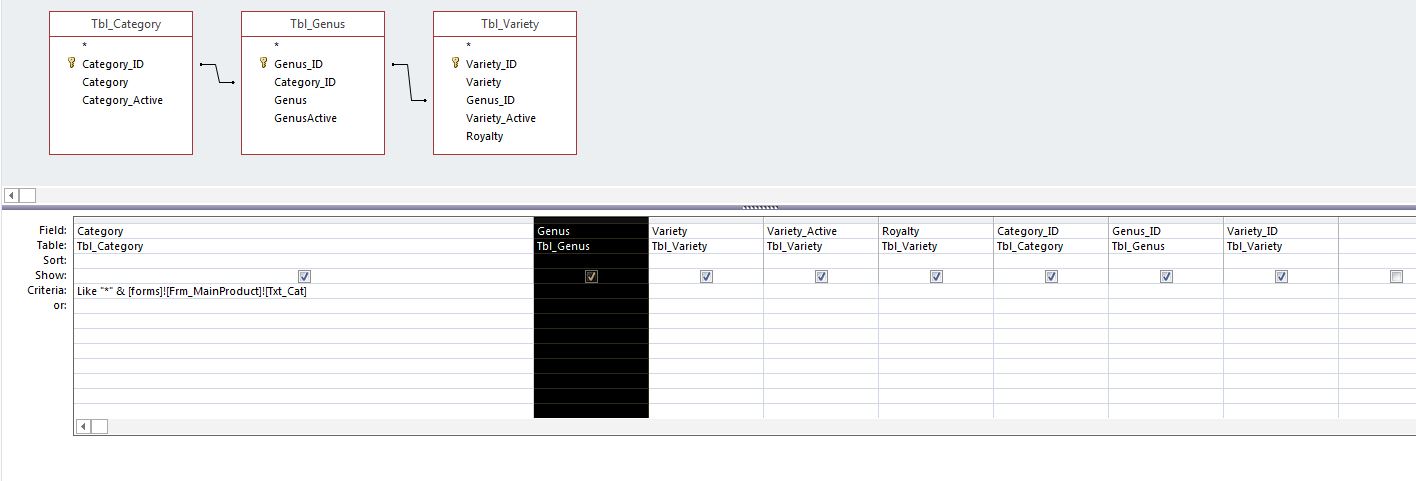Screen dimensions: 1416x481
Task: Uncheck Show box for Genus_ID column
Action: 1166,276
